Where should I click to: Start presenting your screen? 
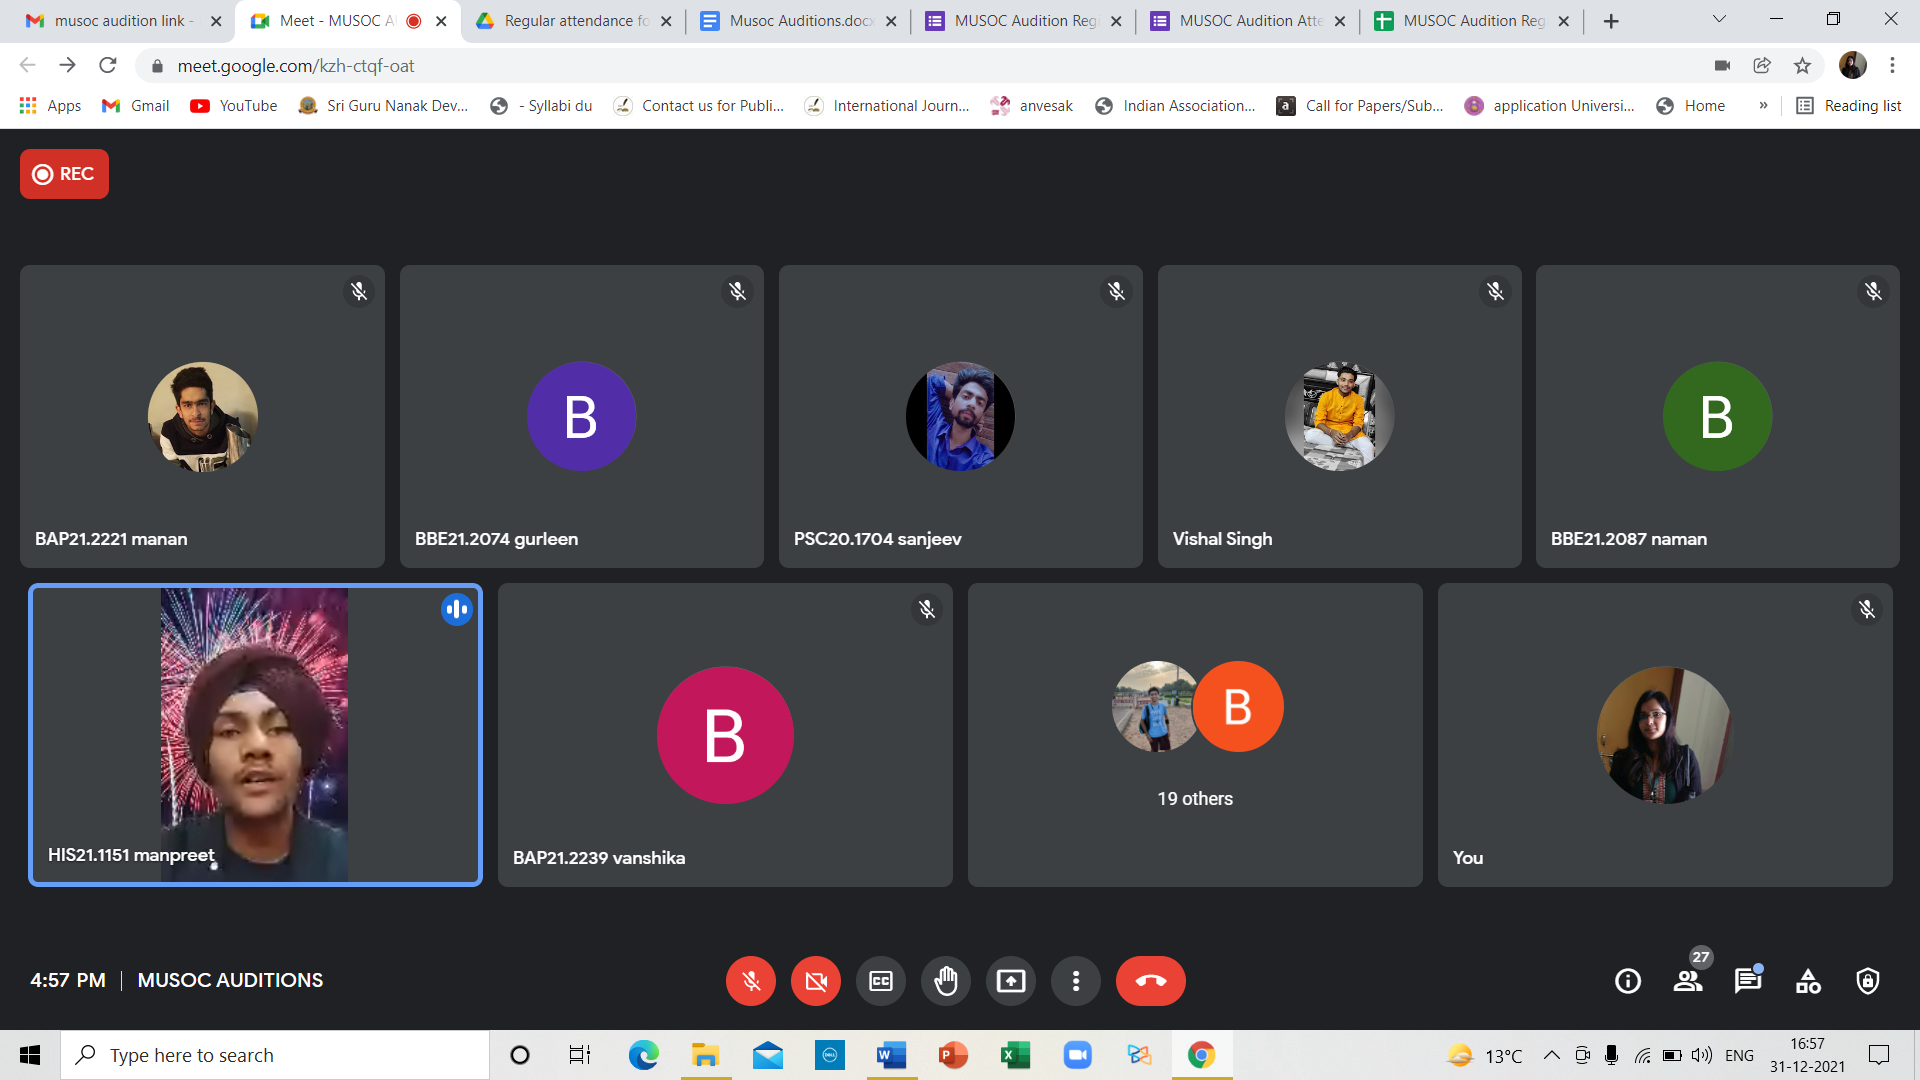pos(1011,981)
